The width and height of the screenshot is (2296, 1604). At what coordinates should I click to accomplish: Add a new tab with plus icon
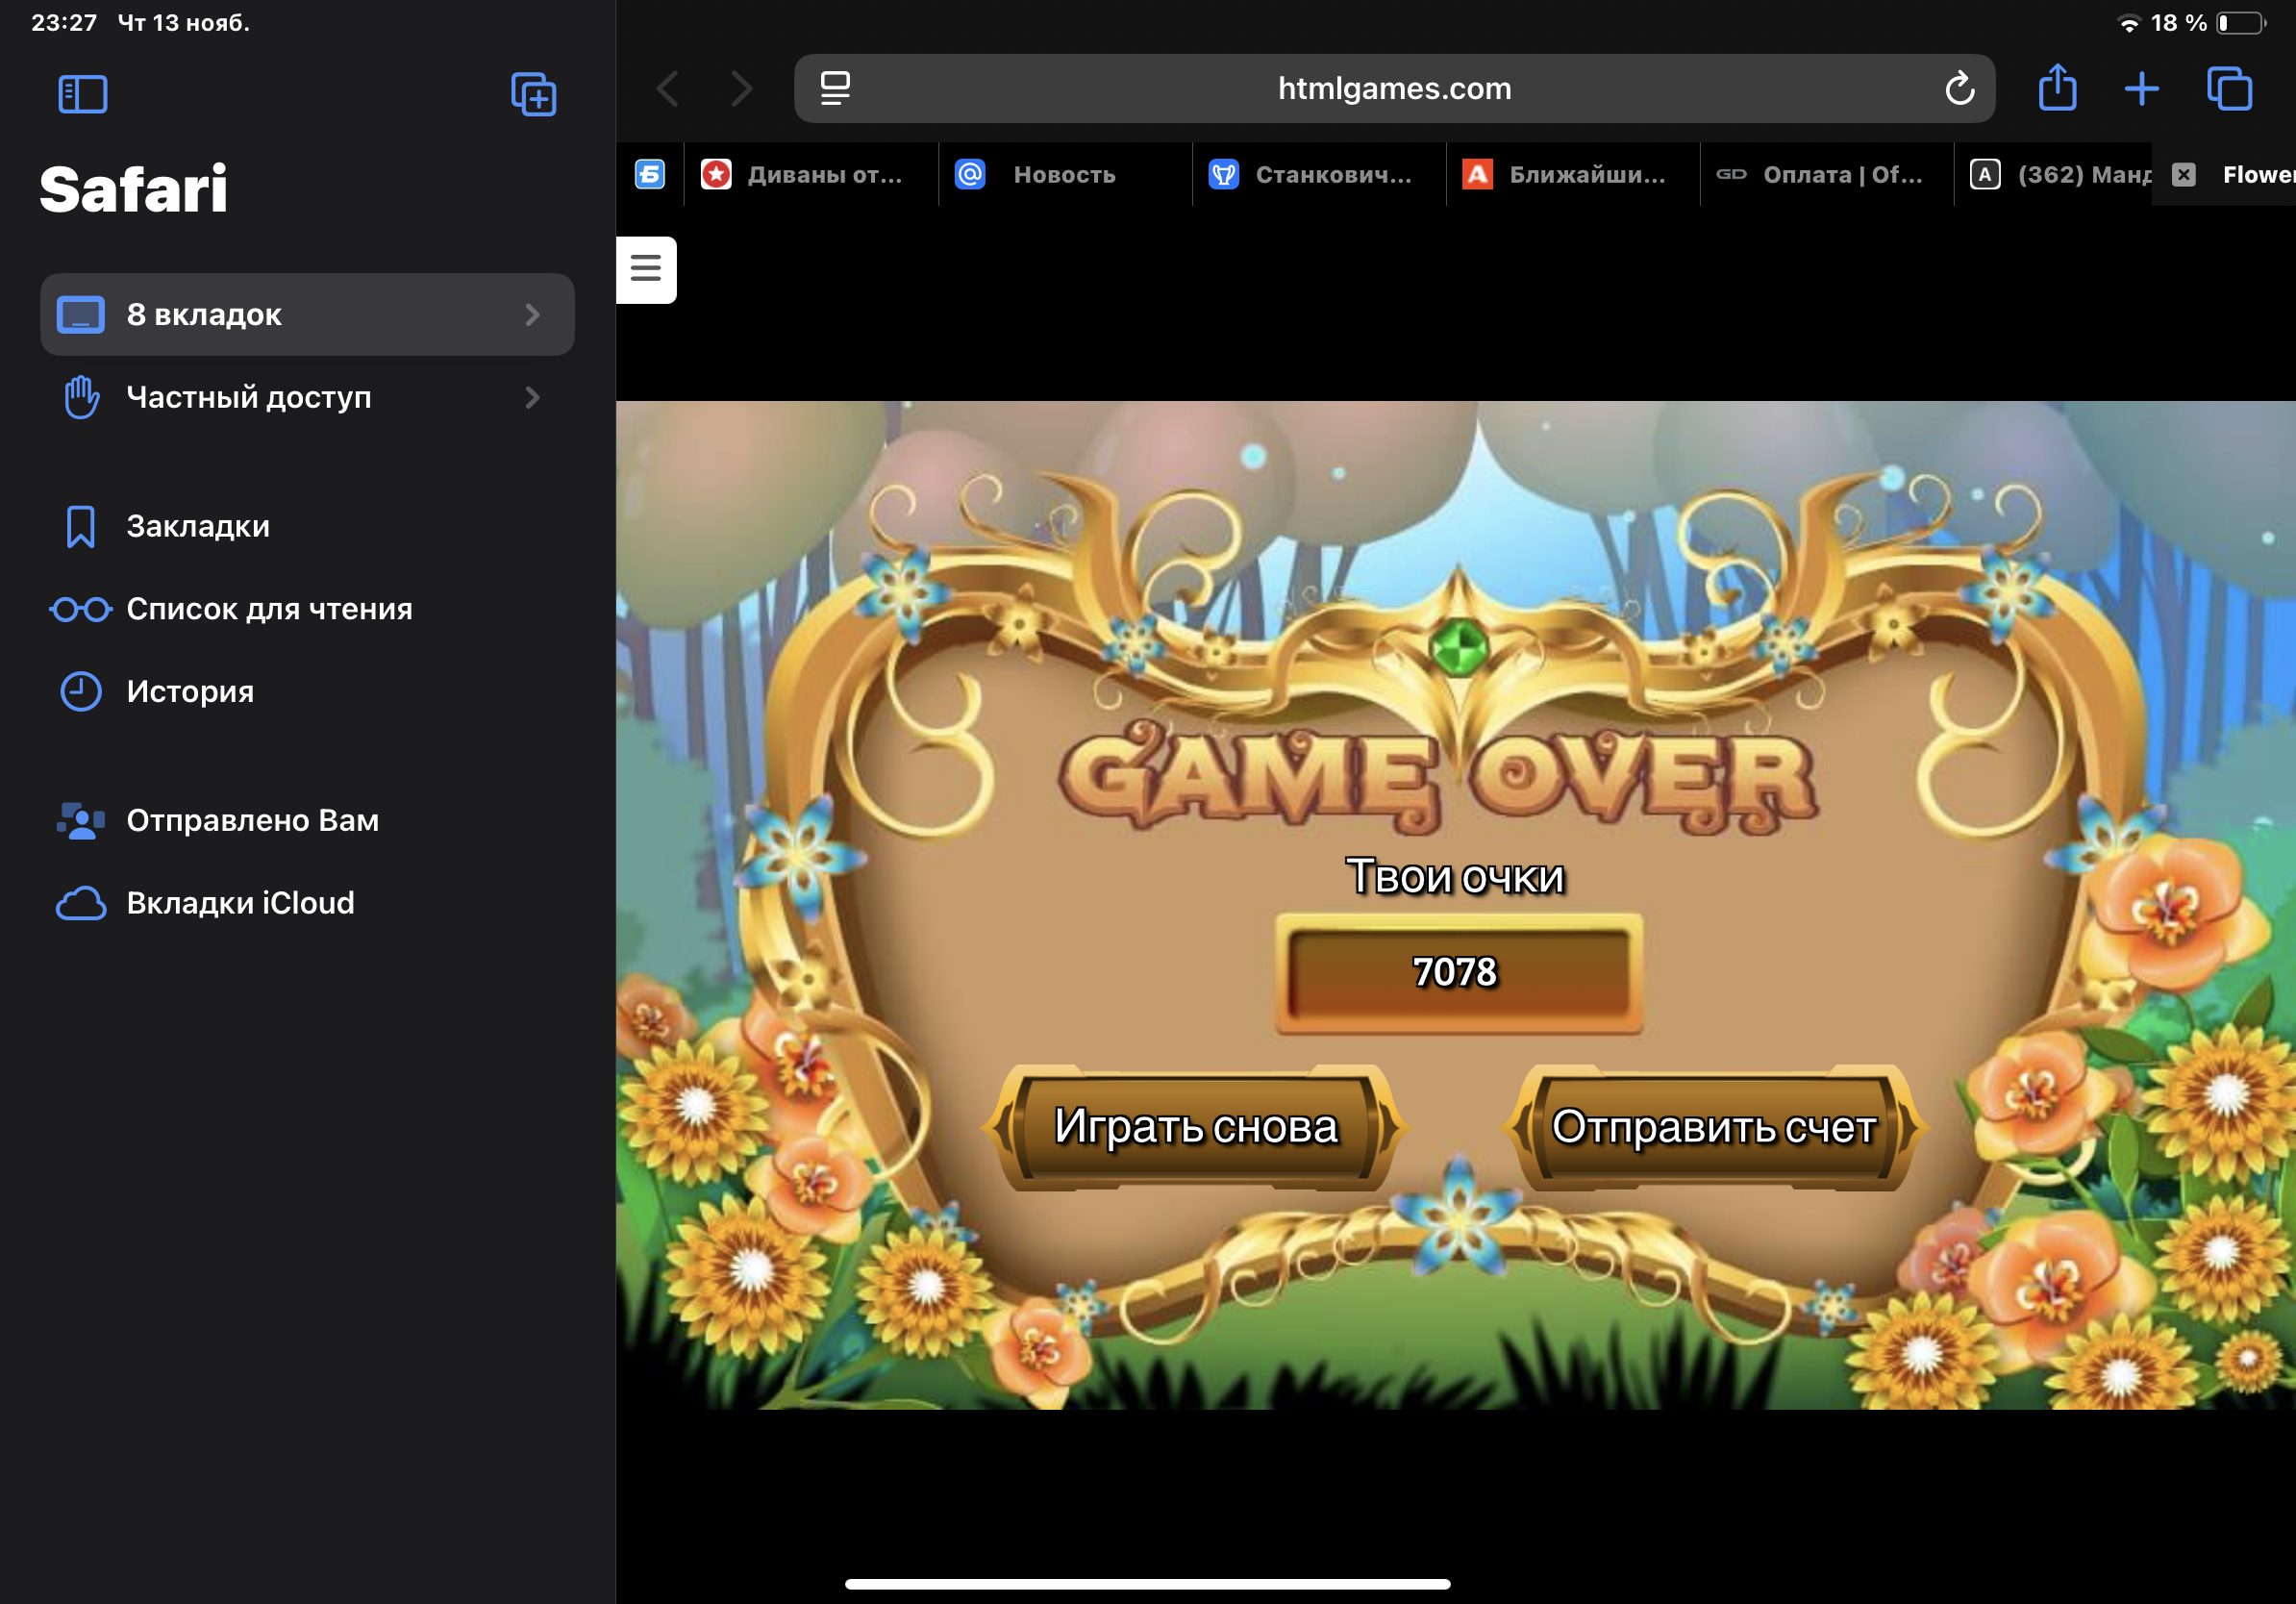point(2141,88)
